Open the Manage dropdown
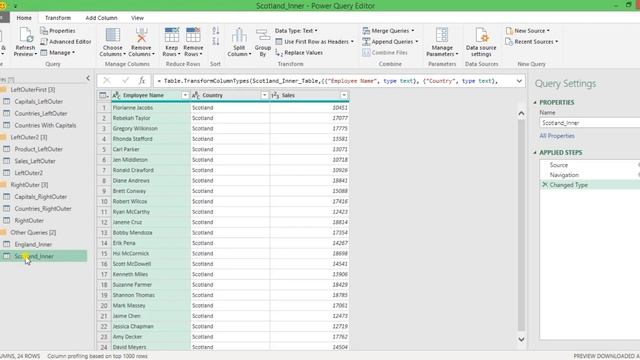 tap(58, 53)
